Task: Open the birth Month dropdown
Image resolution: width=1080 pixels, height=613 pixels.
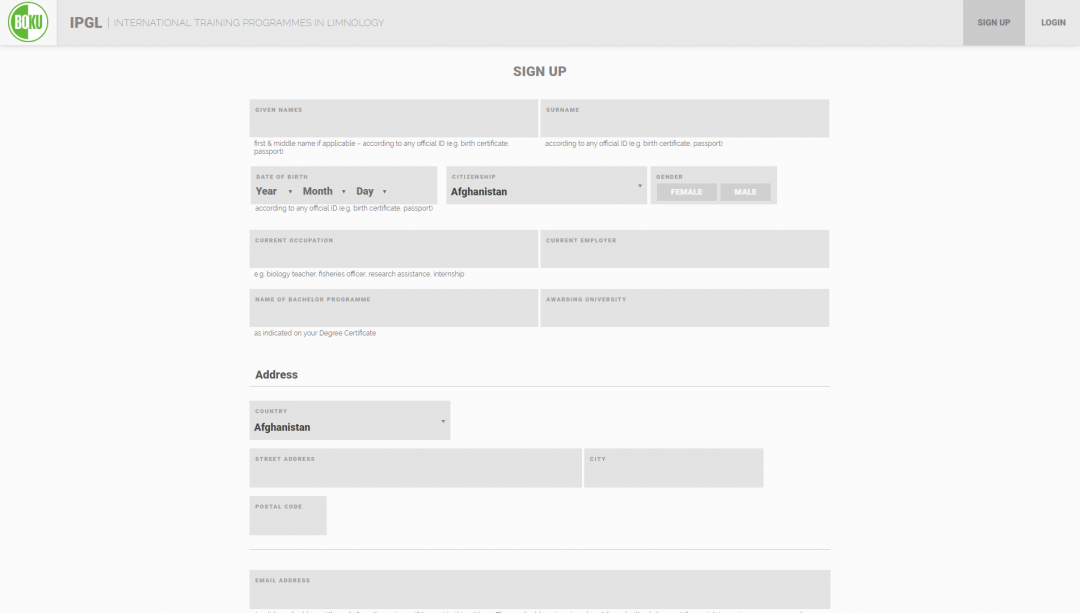Action: [324, 192]
